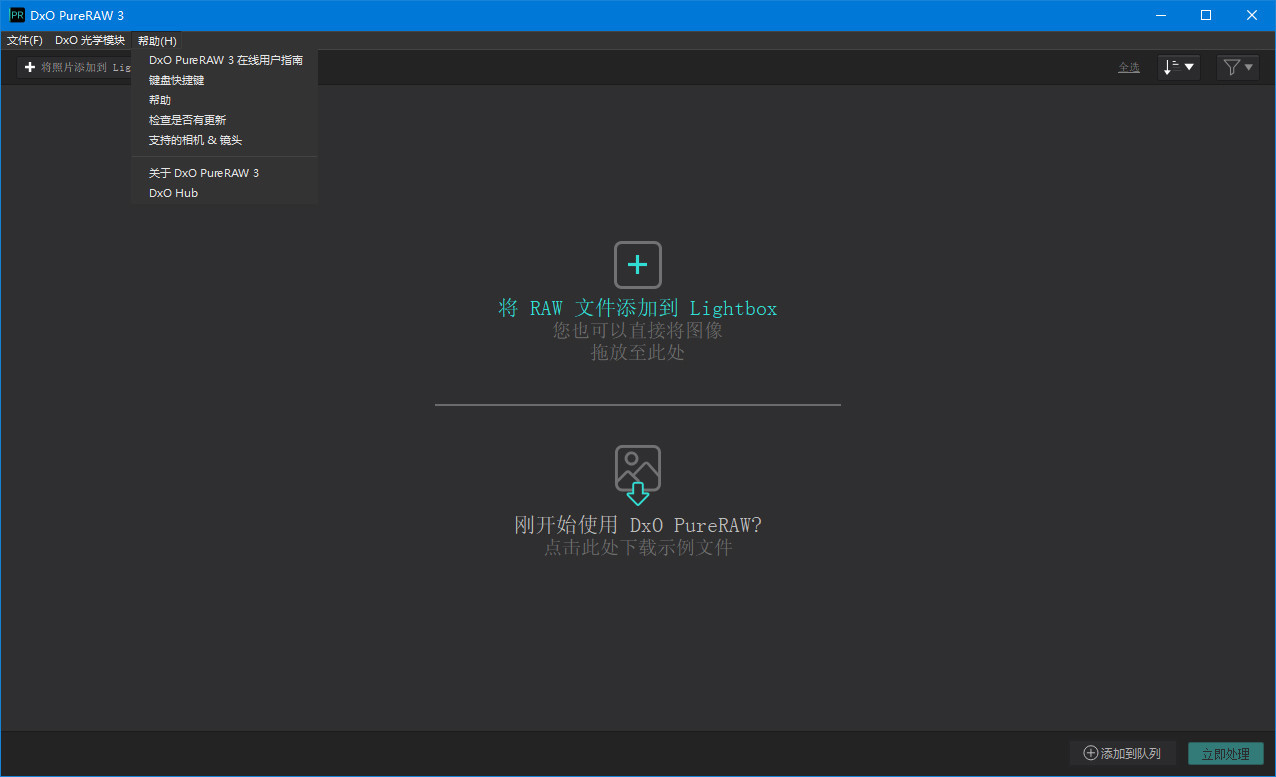Click the 全选 link

1129,67
